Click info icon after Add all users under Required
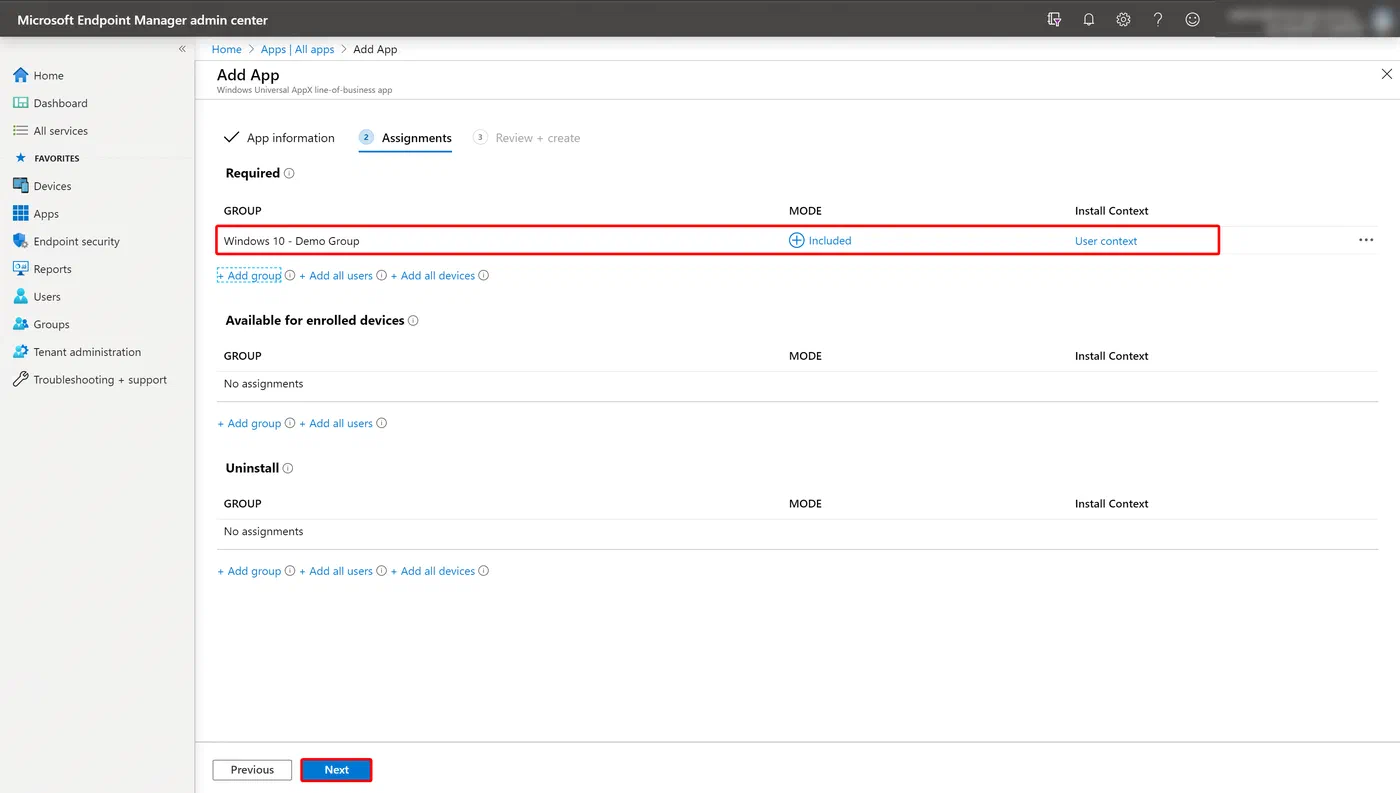This screenshot has height=793, width=1400. (x=381, y=276)
